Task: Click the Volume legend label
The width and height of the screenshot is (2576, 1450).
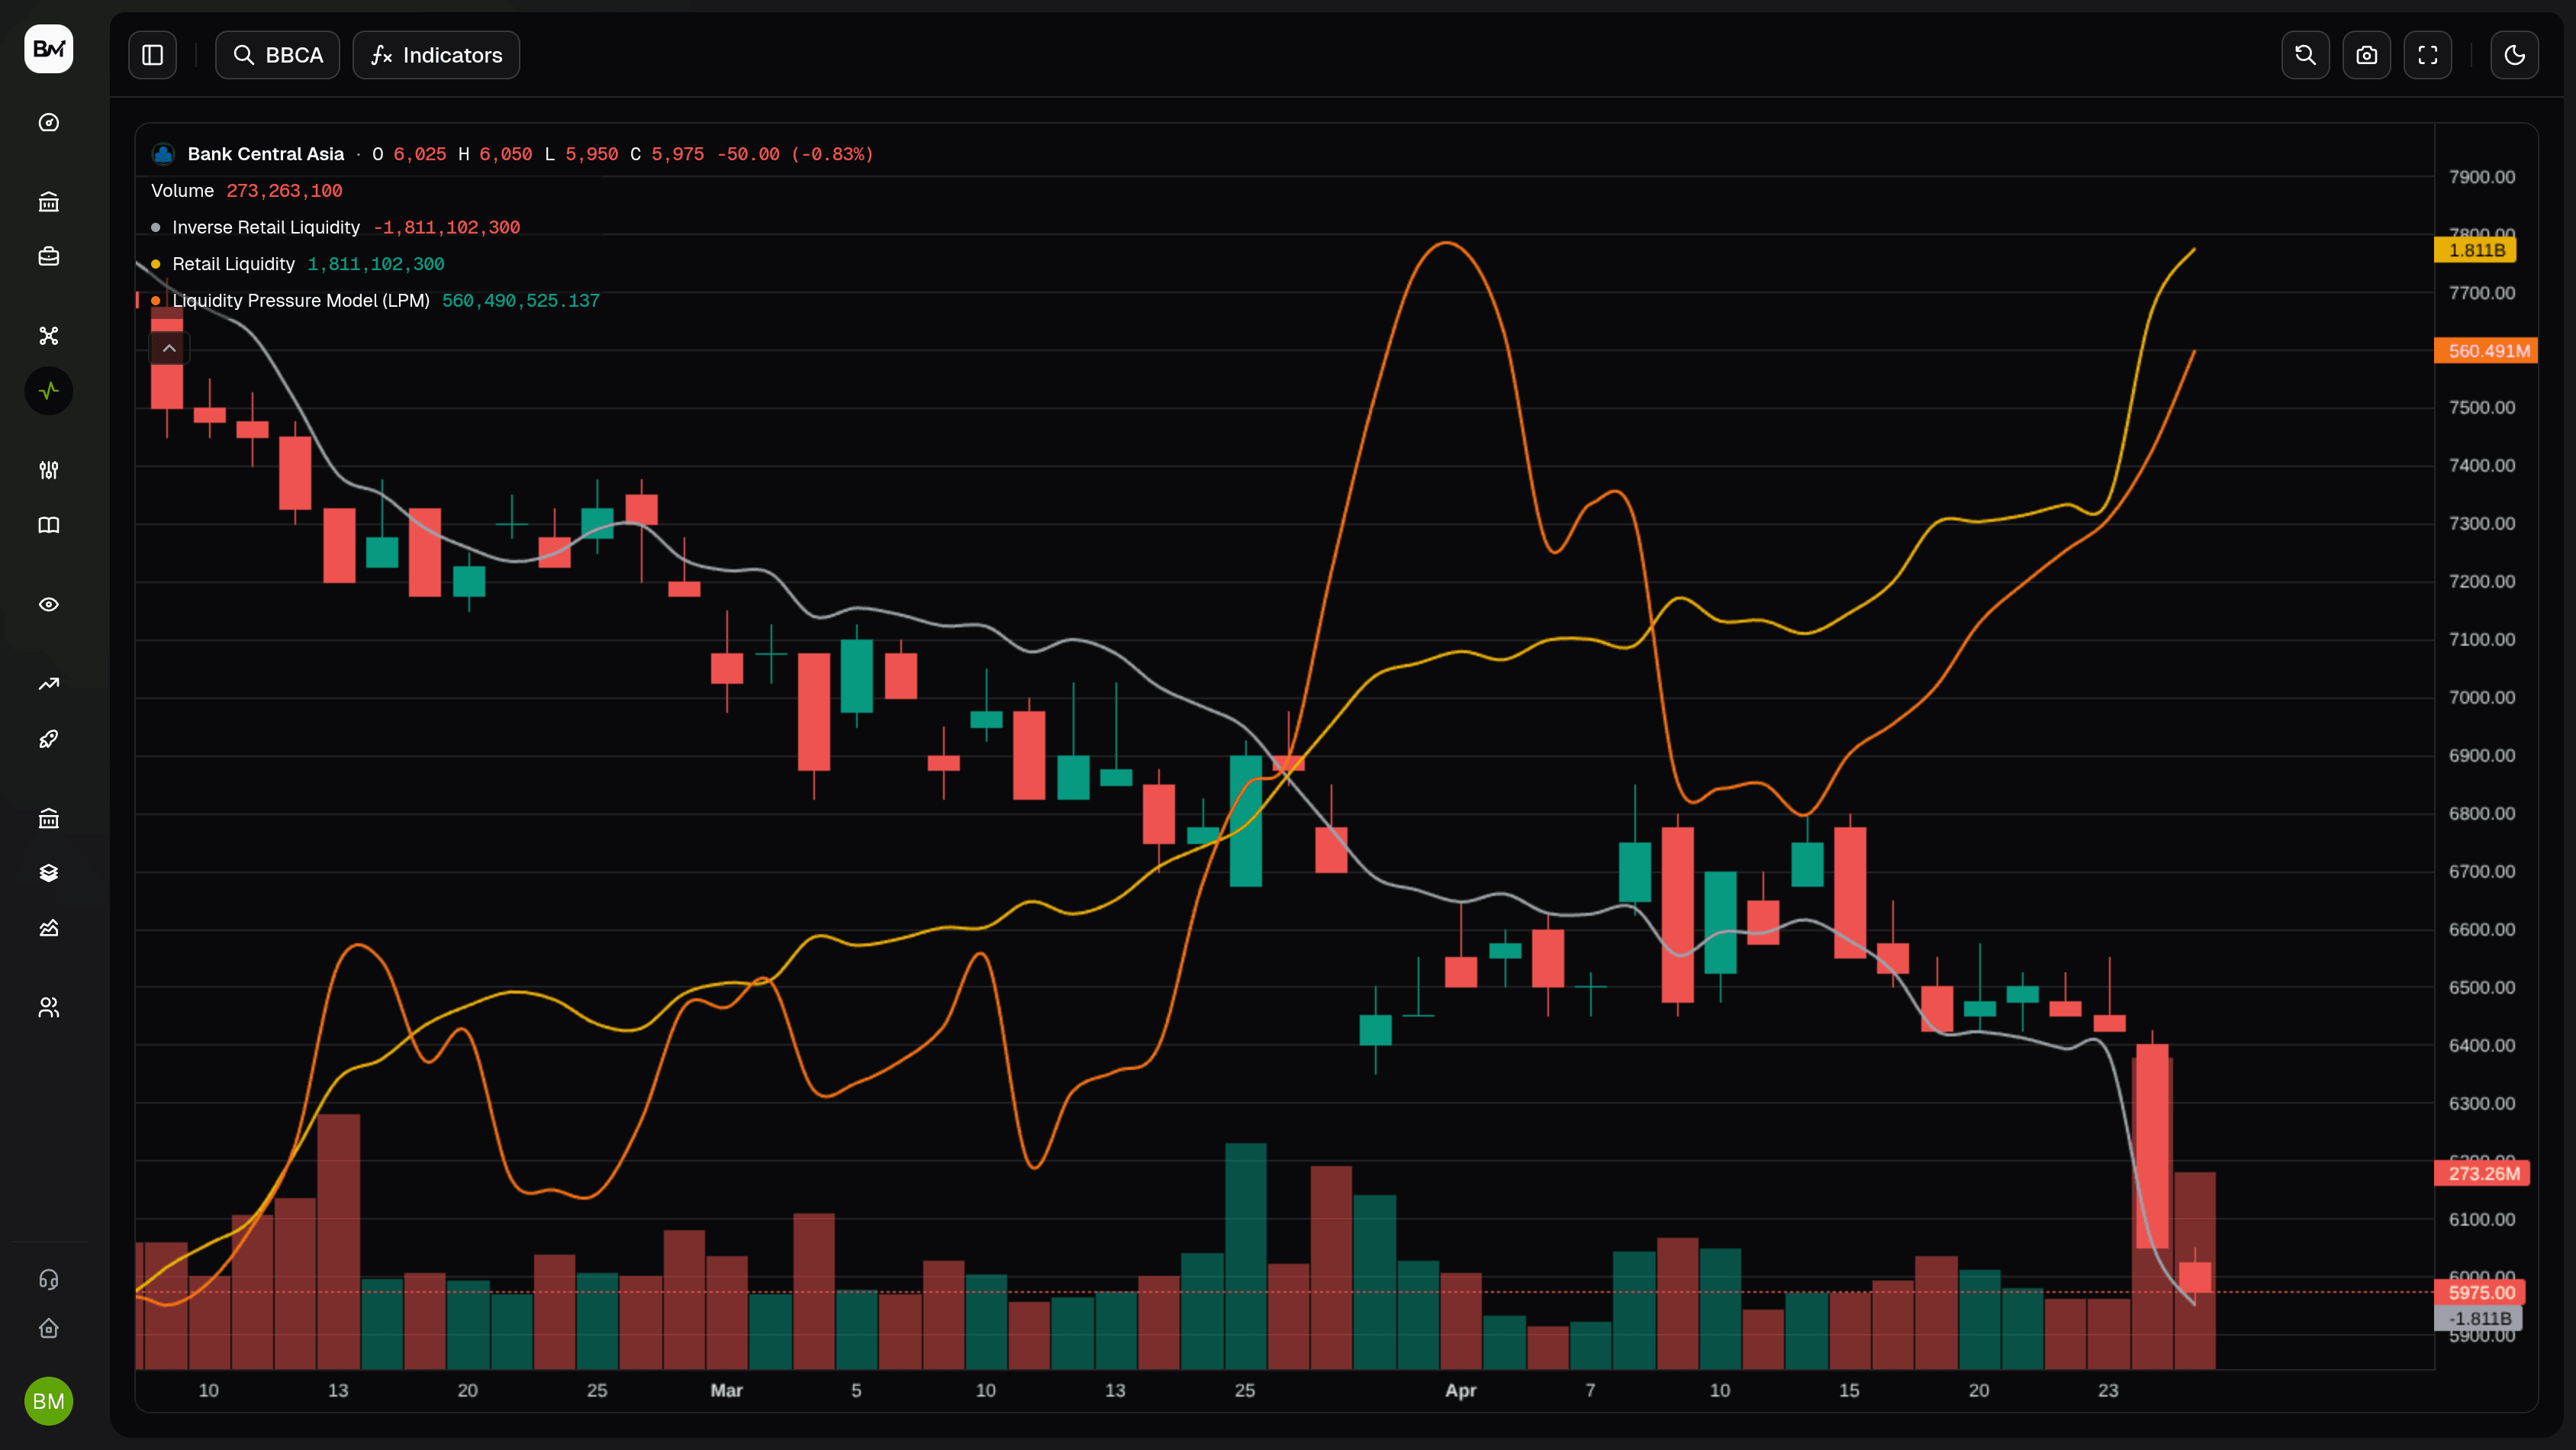Action: click(182, 191)
